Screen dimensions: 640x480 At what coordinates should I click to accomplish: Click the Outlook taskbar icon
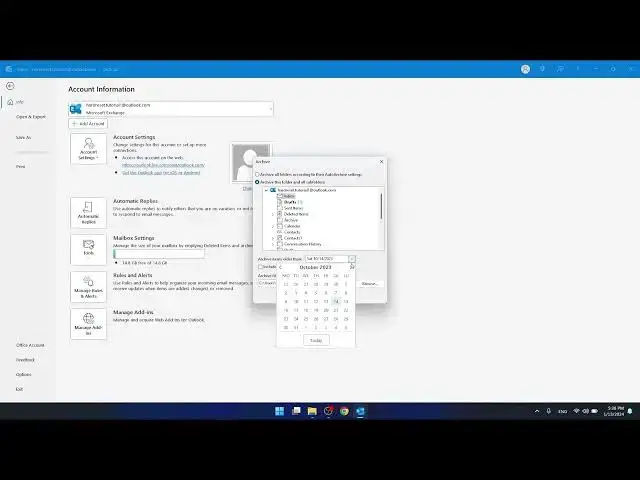coord(360,411)
